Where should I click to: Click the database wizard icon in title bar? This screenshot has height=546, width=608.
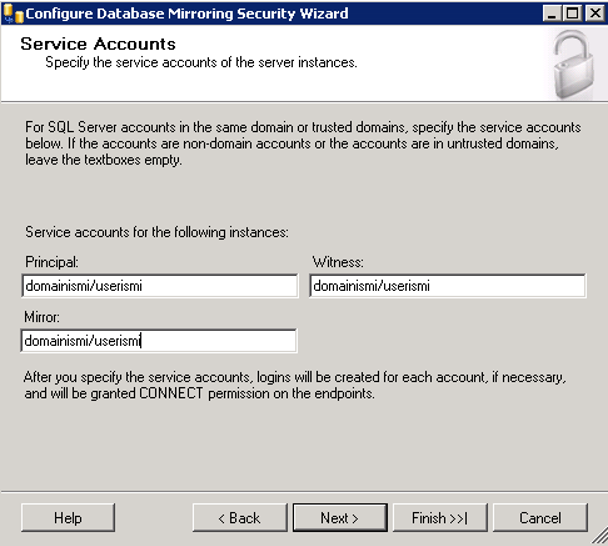13,14
